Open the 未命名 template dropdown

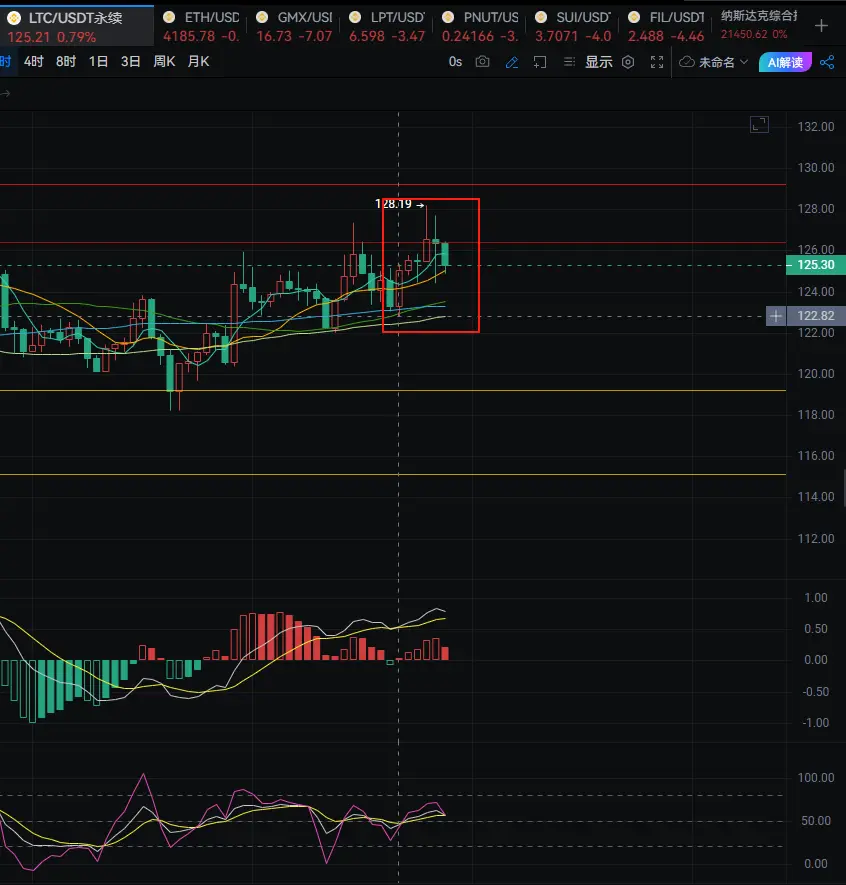coord(716,62)
